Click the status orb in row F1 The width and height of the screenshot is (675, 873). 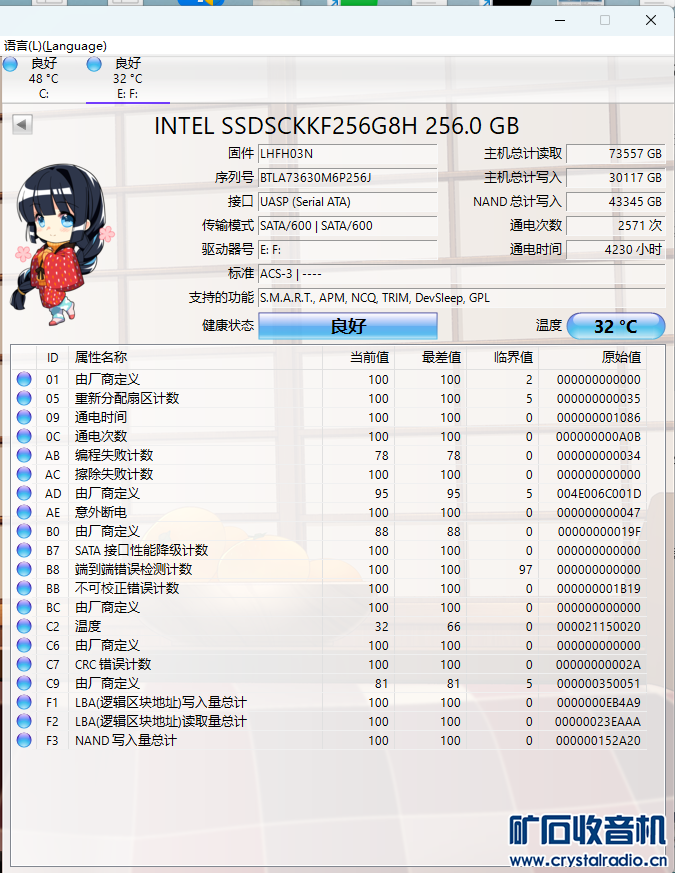24,702
